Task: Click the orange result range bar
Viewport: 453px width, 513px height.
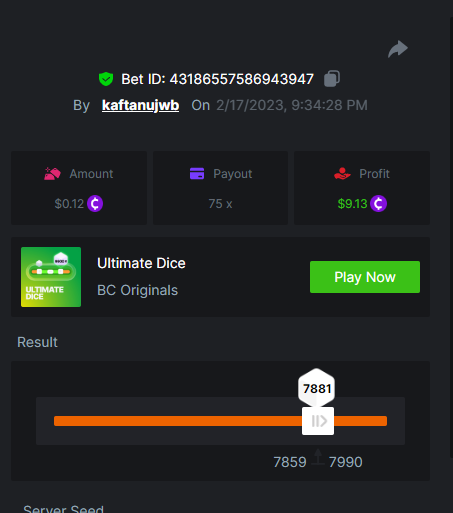Action: pos(220,421)
